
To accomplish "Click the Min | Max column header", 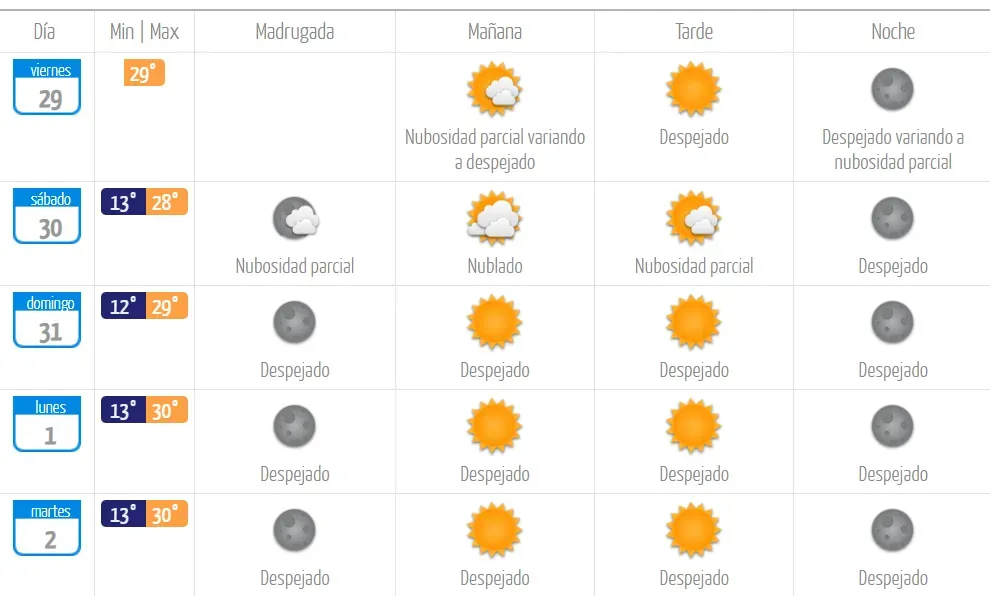I will 144,32.
